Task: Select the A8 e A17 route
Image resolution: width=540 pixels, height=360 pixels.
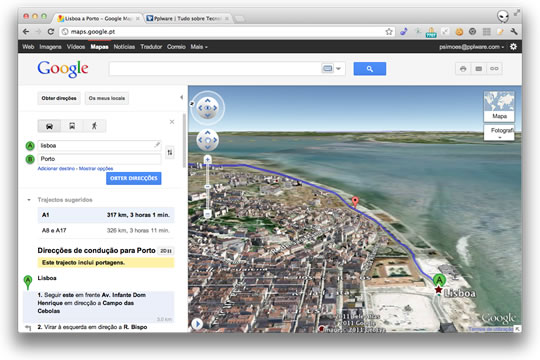Action: [106, 230]
